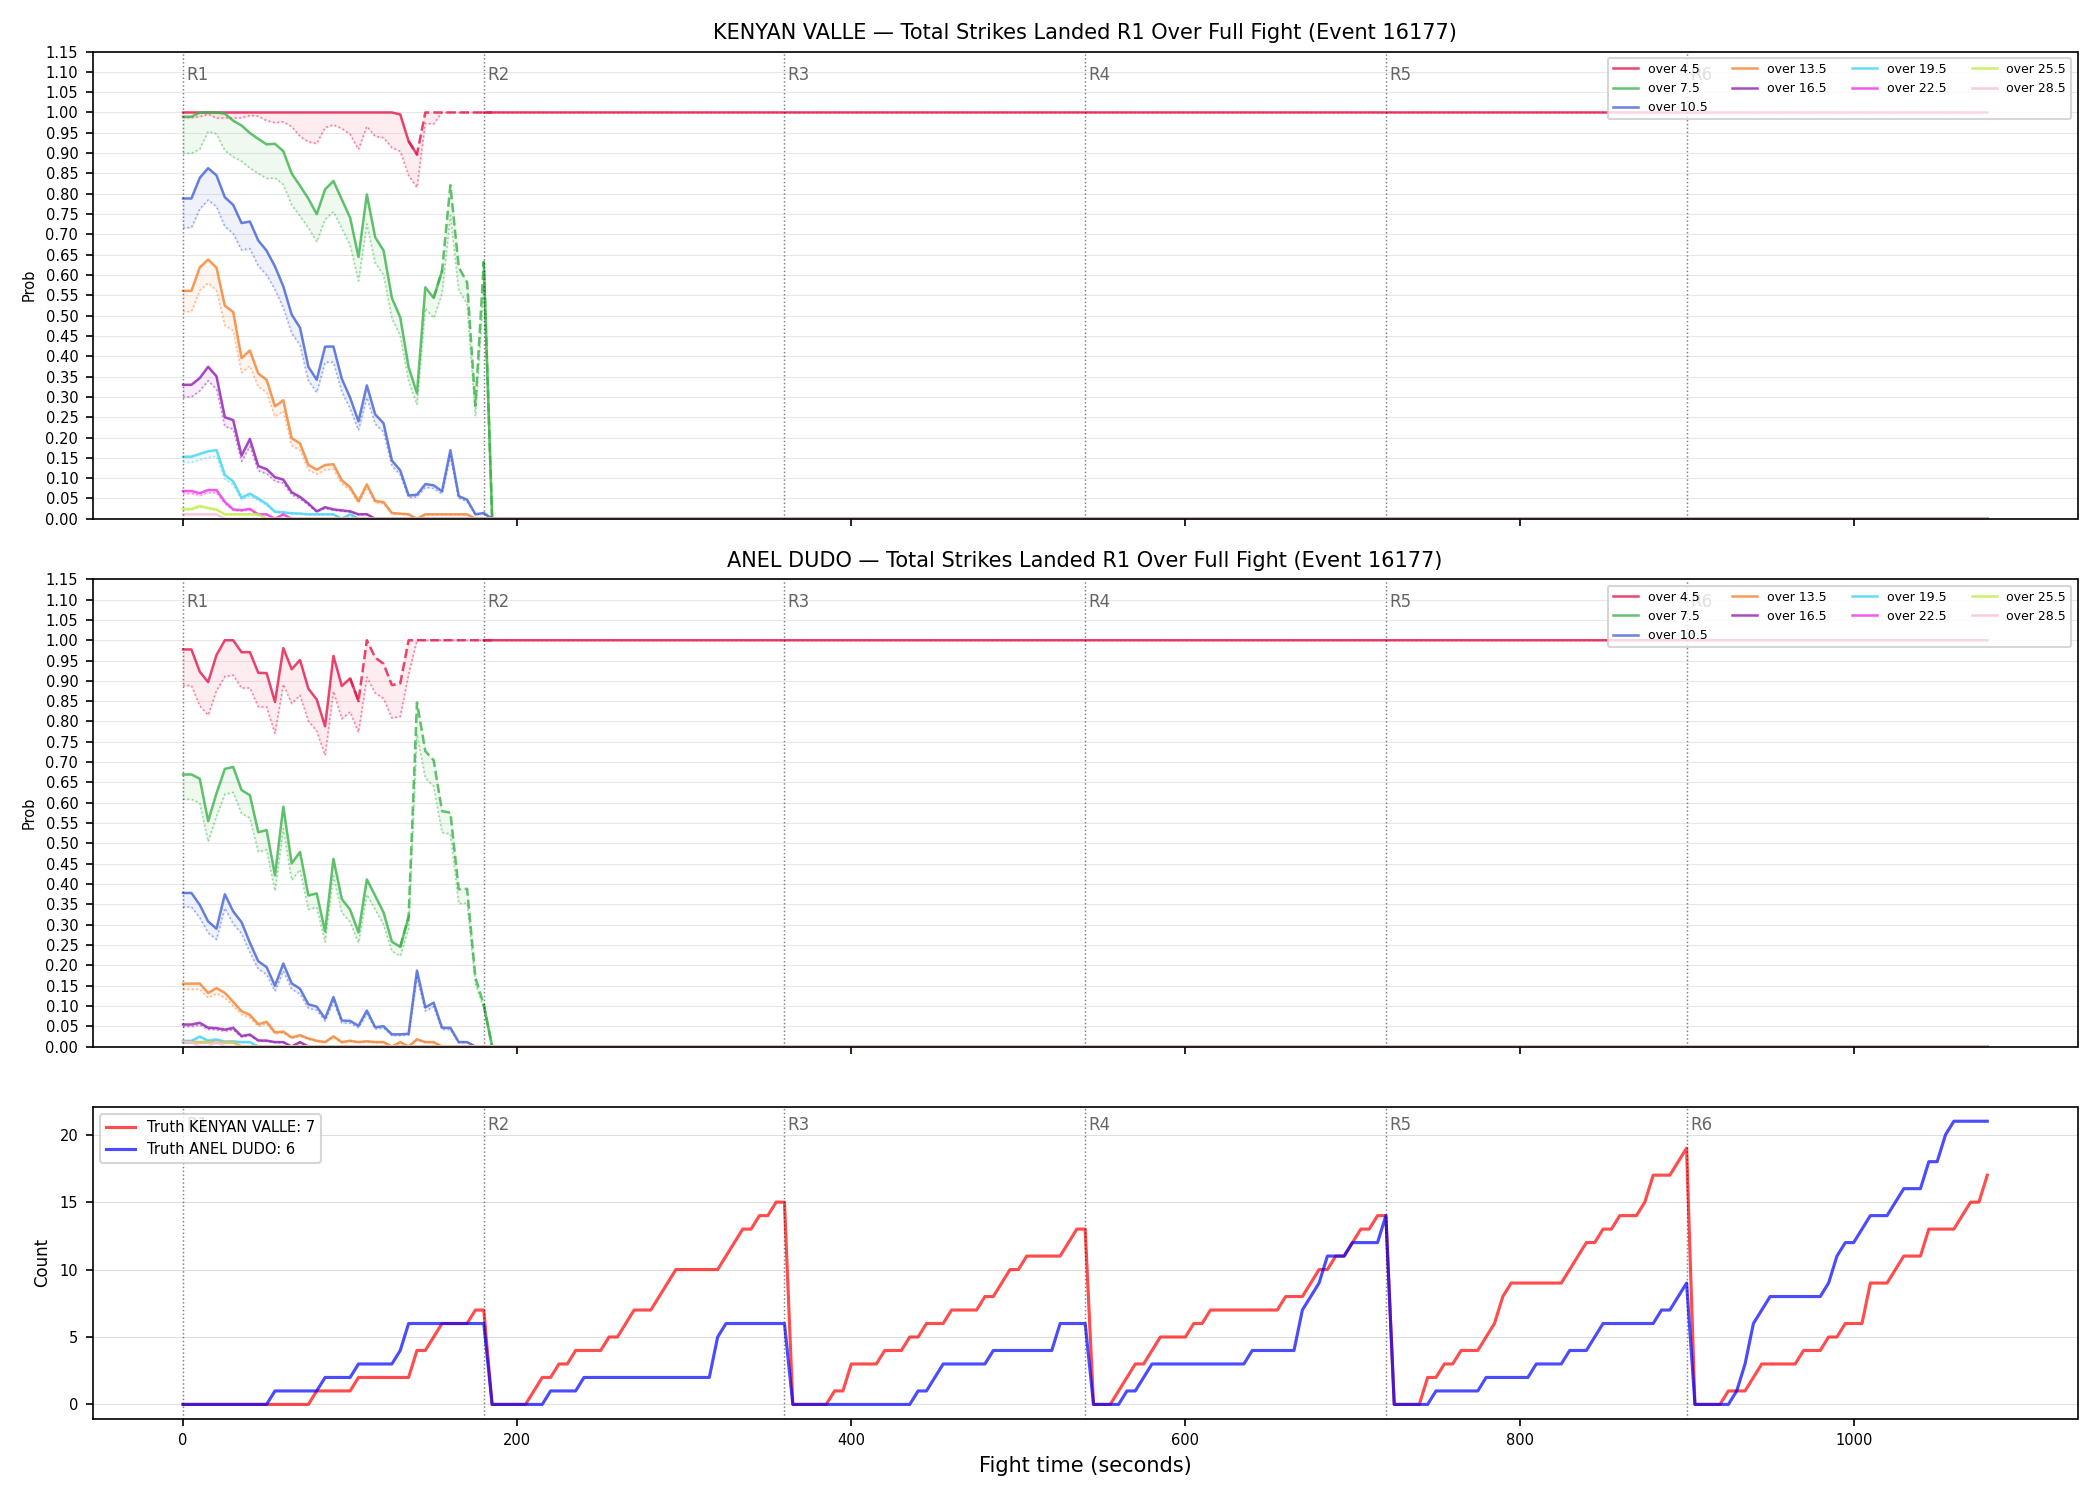Click the 'Fight time (seconds)' axis label

point(1085,1465)
